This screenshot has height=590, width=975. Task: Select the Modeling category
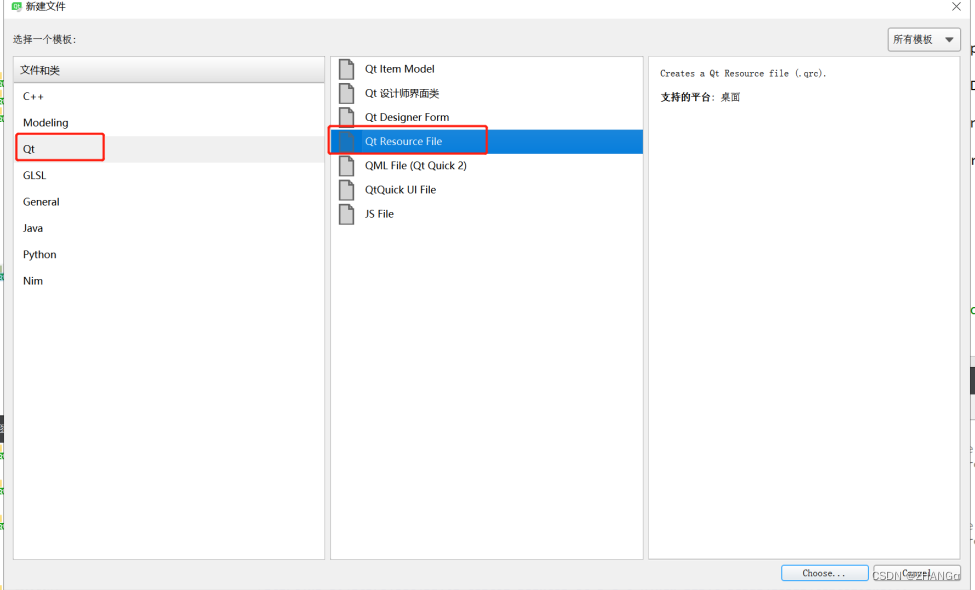click(x=169, y=122)
